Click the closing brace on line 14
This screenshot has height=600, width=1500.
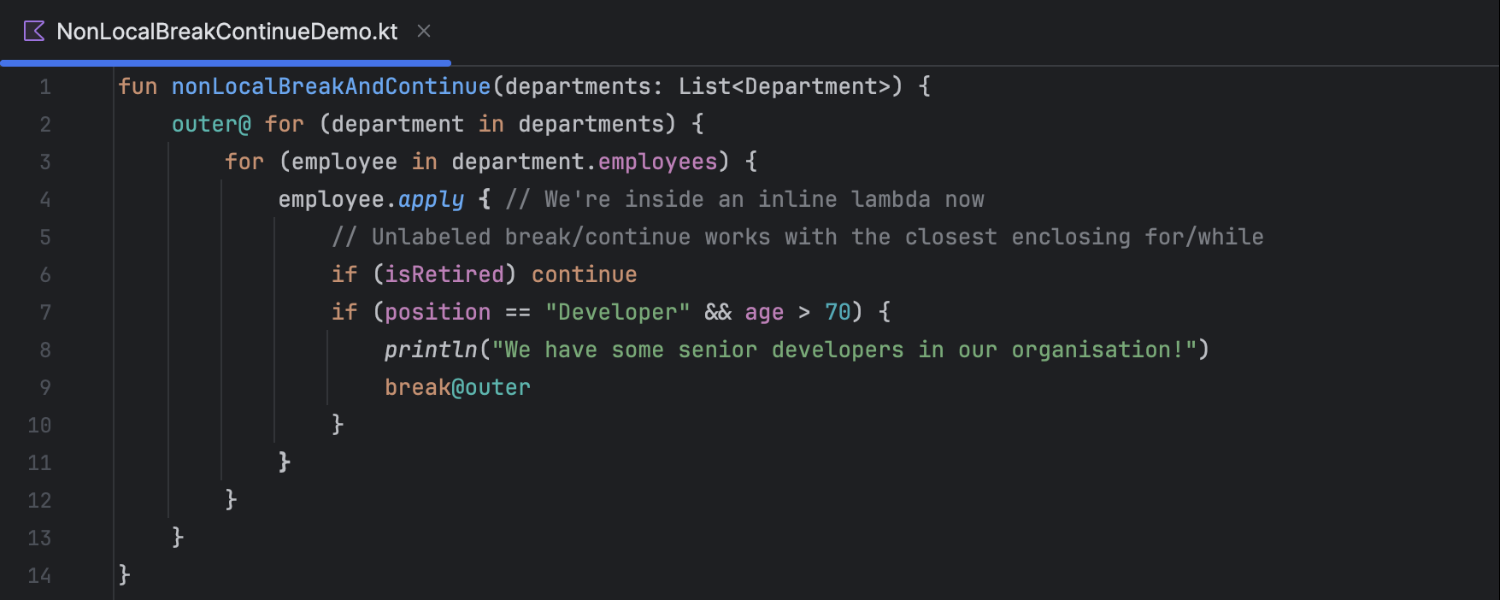pyautogui.click(x=122, y=575)
